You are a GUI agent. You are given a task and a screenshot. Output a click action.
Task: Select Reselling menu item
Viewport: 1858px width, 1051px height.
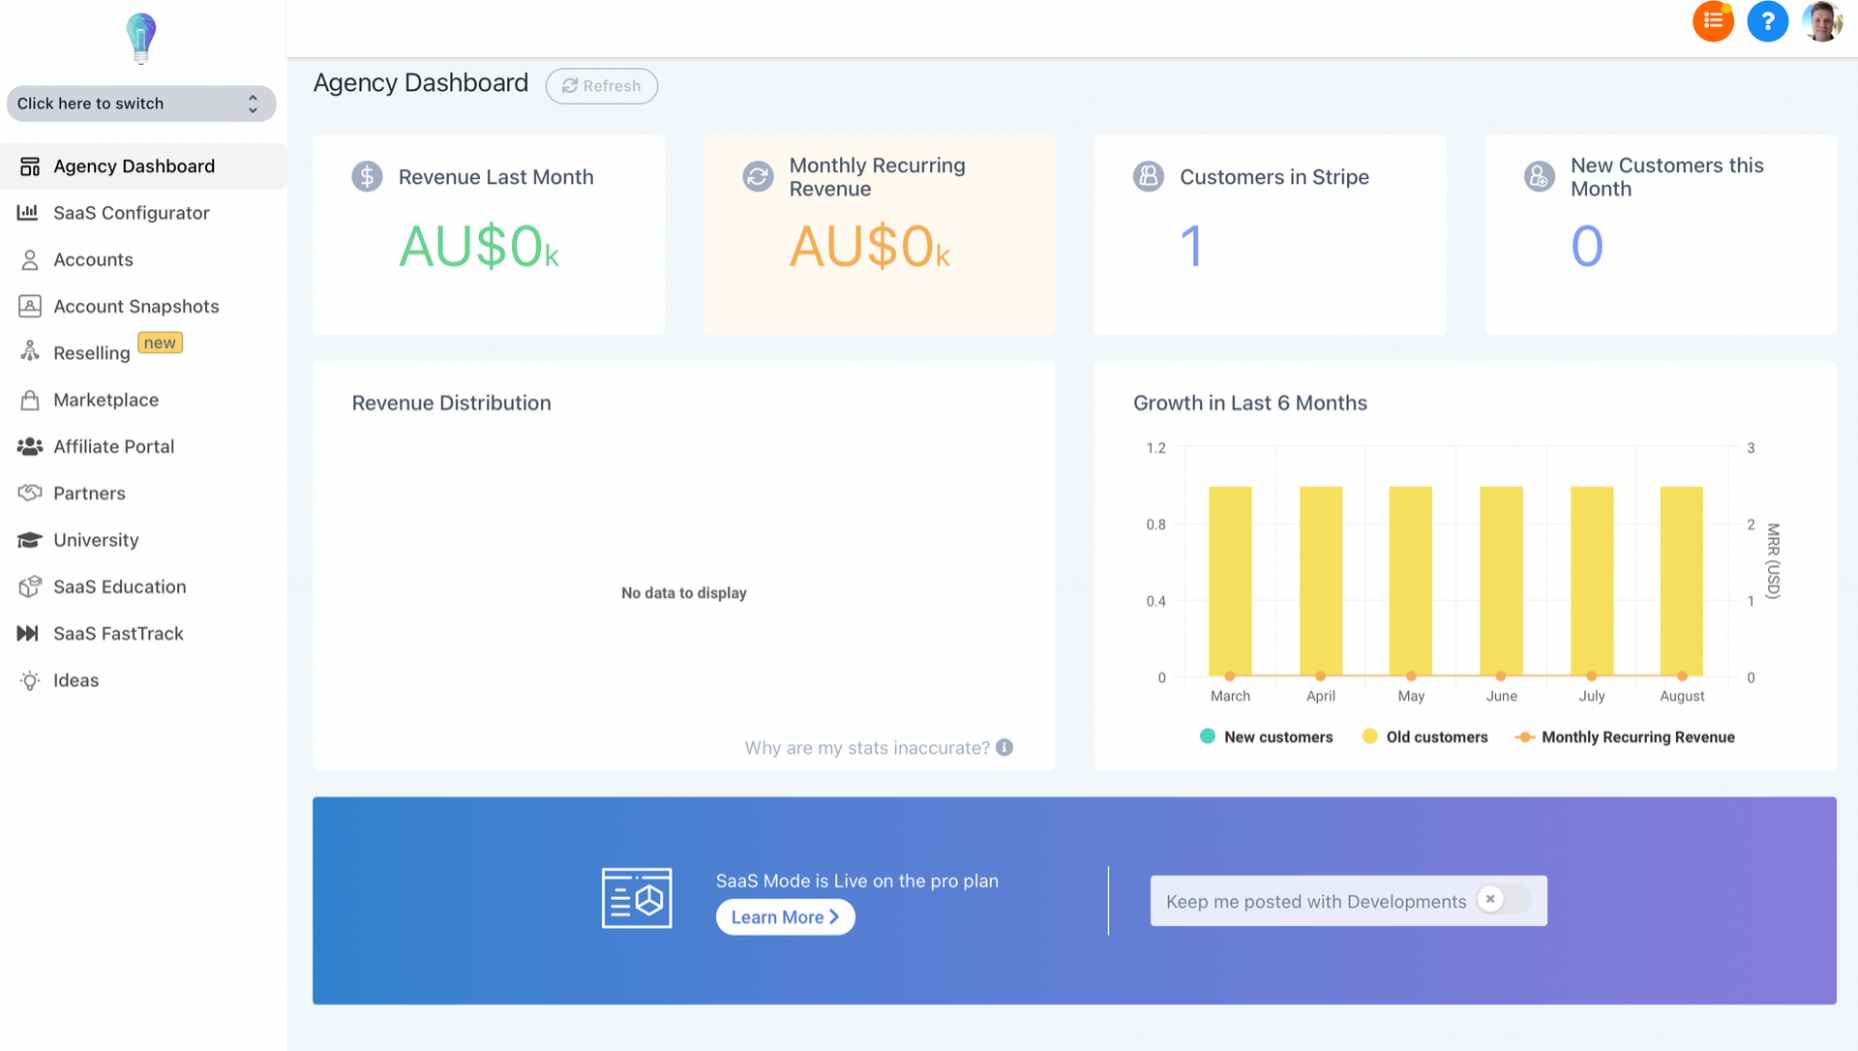click(143, 352)
